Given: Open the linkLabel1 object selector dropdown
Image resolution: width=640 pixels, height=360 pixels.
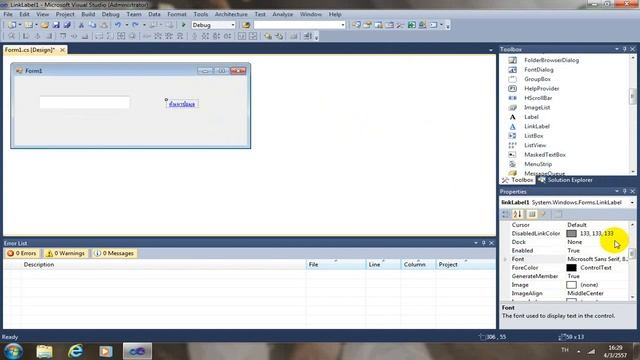Looking at the screenshot, I should tap(632, 202).
